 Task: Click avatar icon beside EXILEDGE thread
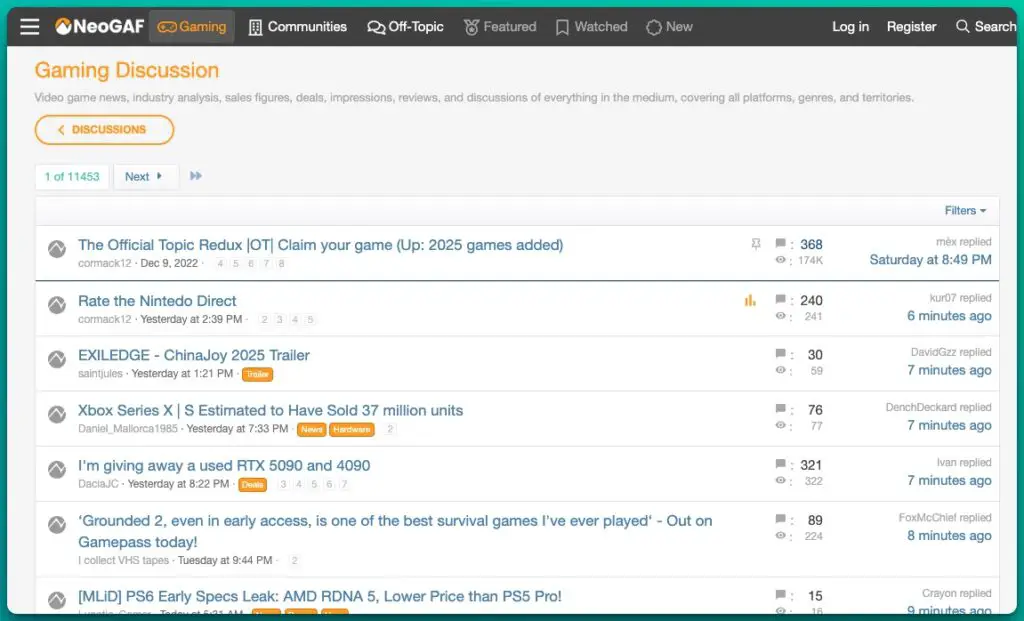click(57, 359)
